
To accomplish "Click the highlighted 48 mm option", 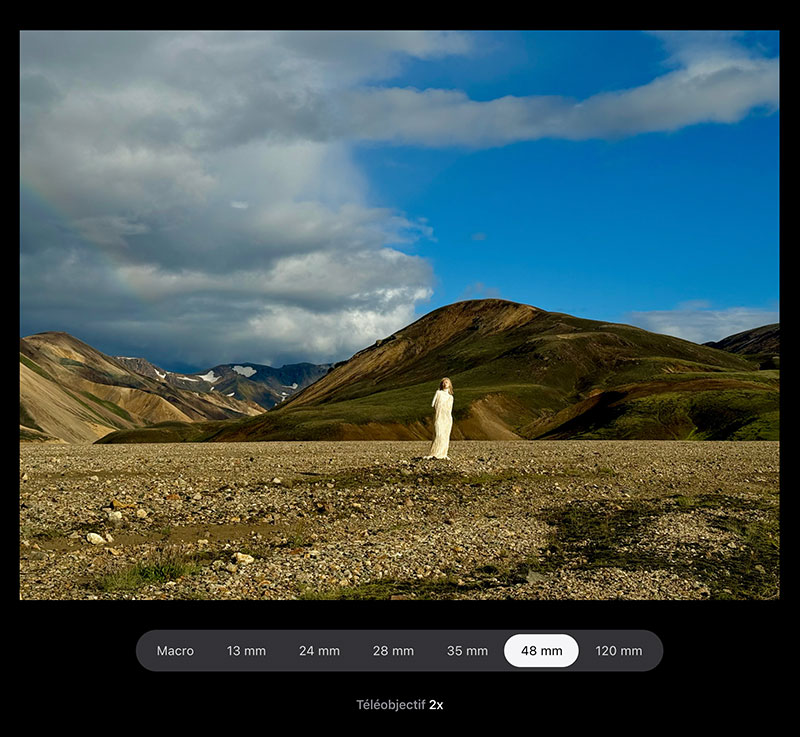I will 541,651.
